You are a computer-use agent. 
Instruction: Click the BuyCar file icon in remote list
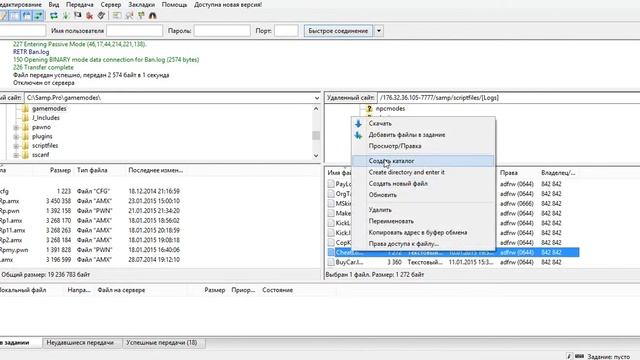tap(331, 262)
